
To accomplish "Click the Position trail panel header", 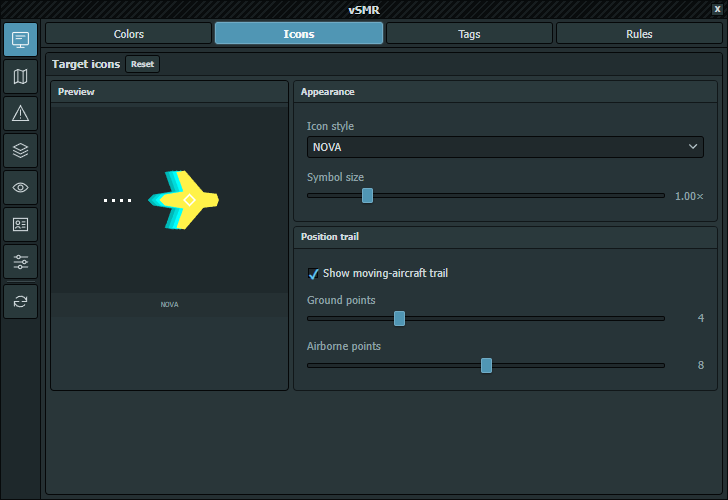I will (506, 237).
